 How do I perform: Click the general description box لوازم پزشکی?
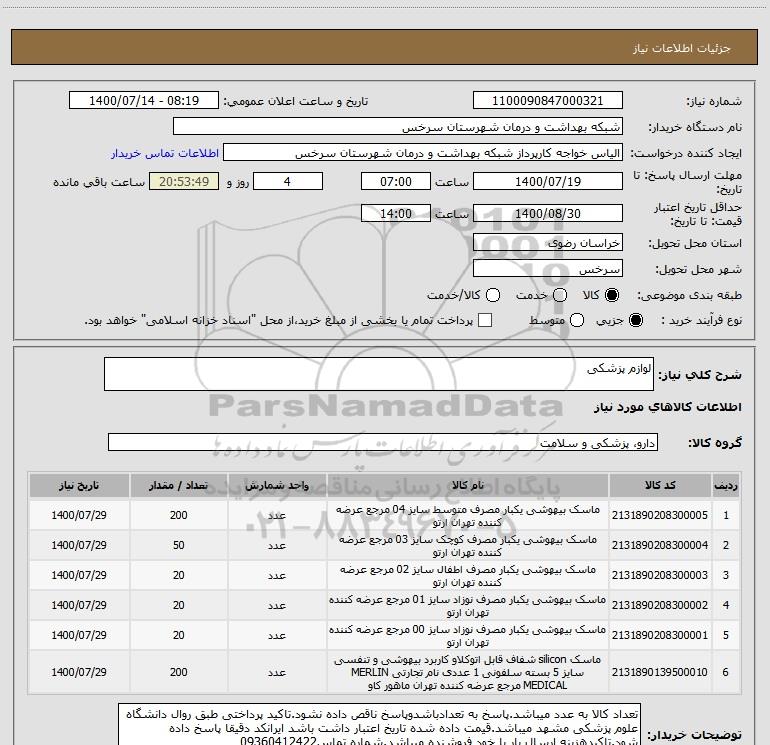pyautogui.click(x=379, y=374)
